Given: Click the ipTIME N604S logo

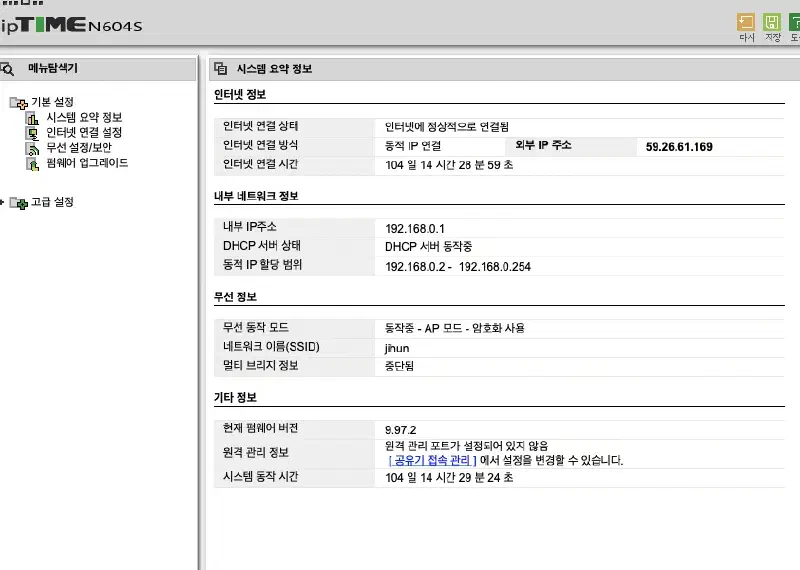Looking at the screenshot, I should (70, 24).
